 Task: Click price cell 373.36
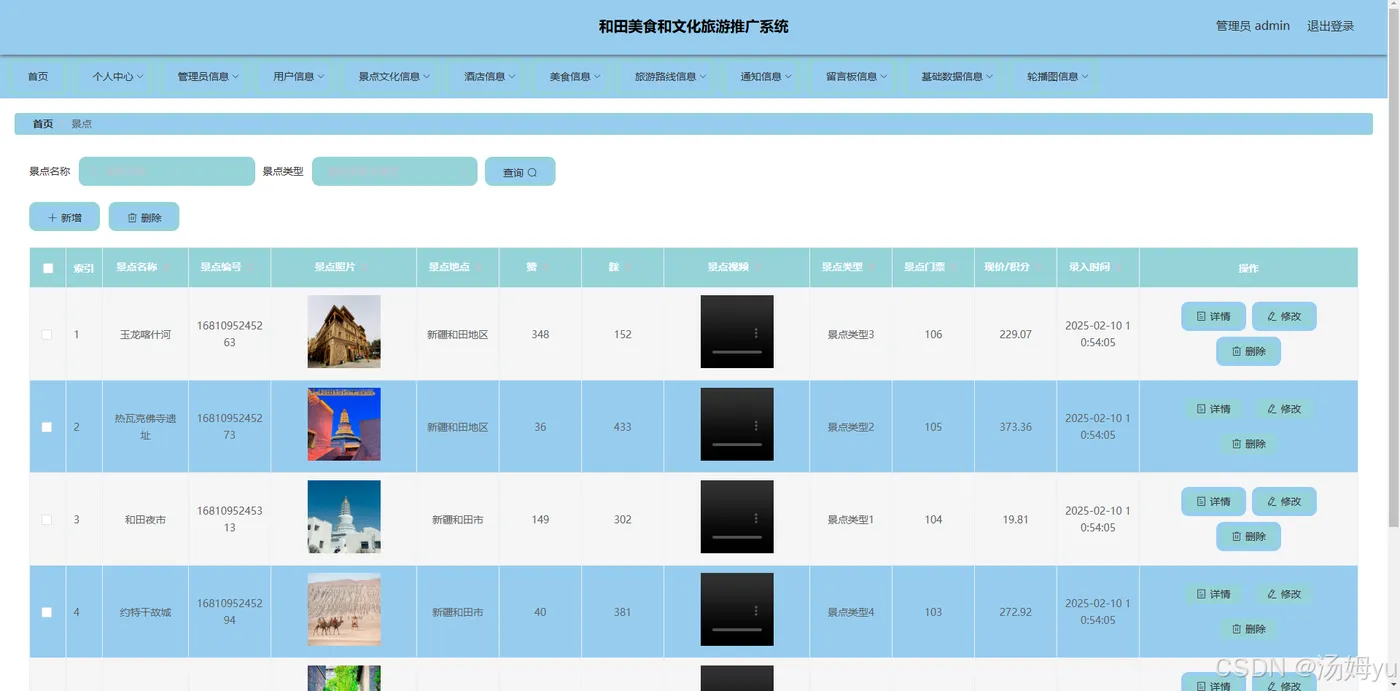coord(1015,427)
